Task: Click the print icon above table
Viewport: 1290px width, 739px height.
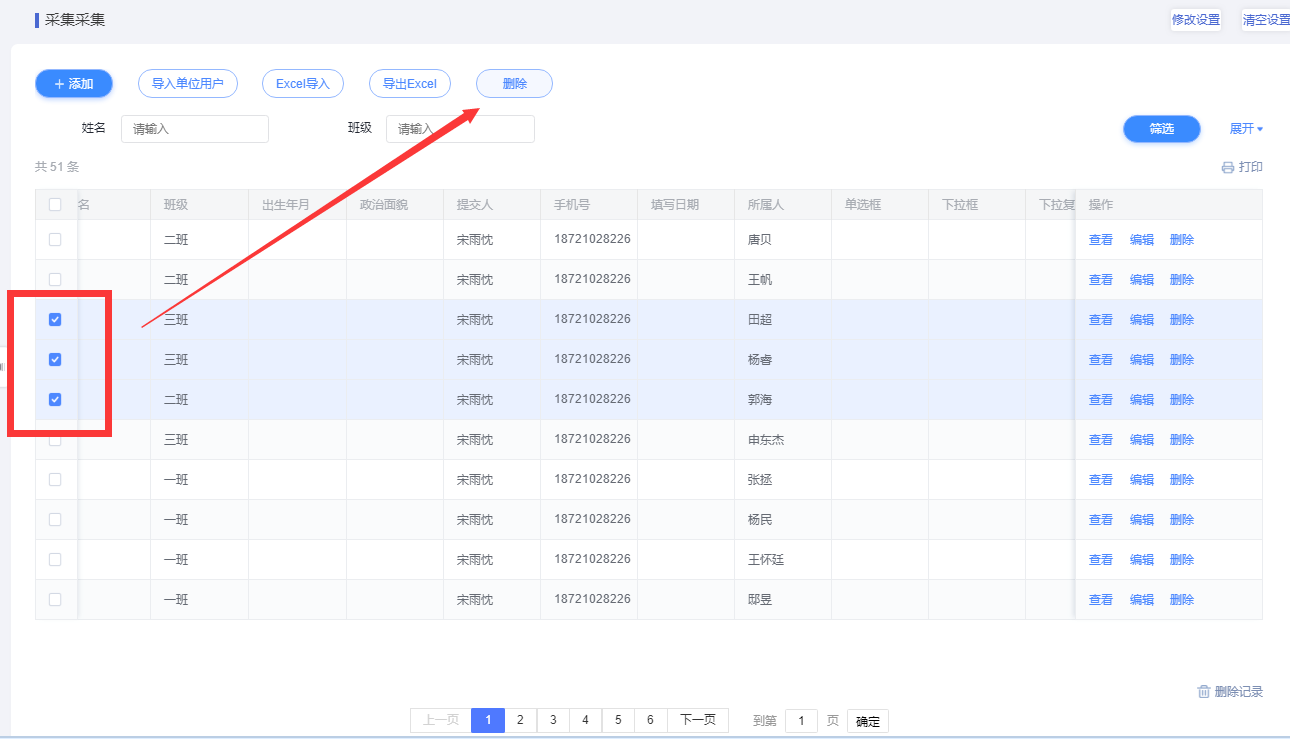Action: point(1228,168)
